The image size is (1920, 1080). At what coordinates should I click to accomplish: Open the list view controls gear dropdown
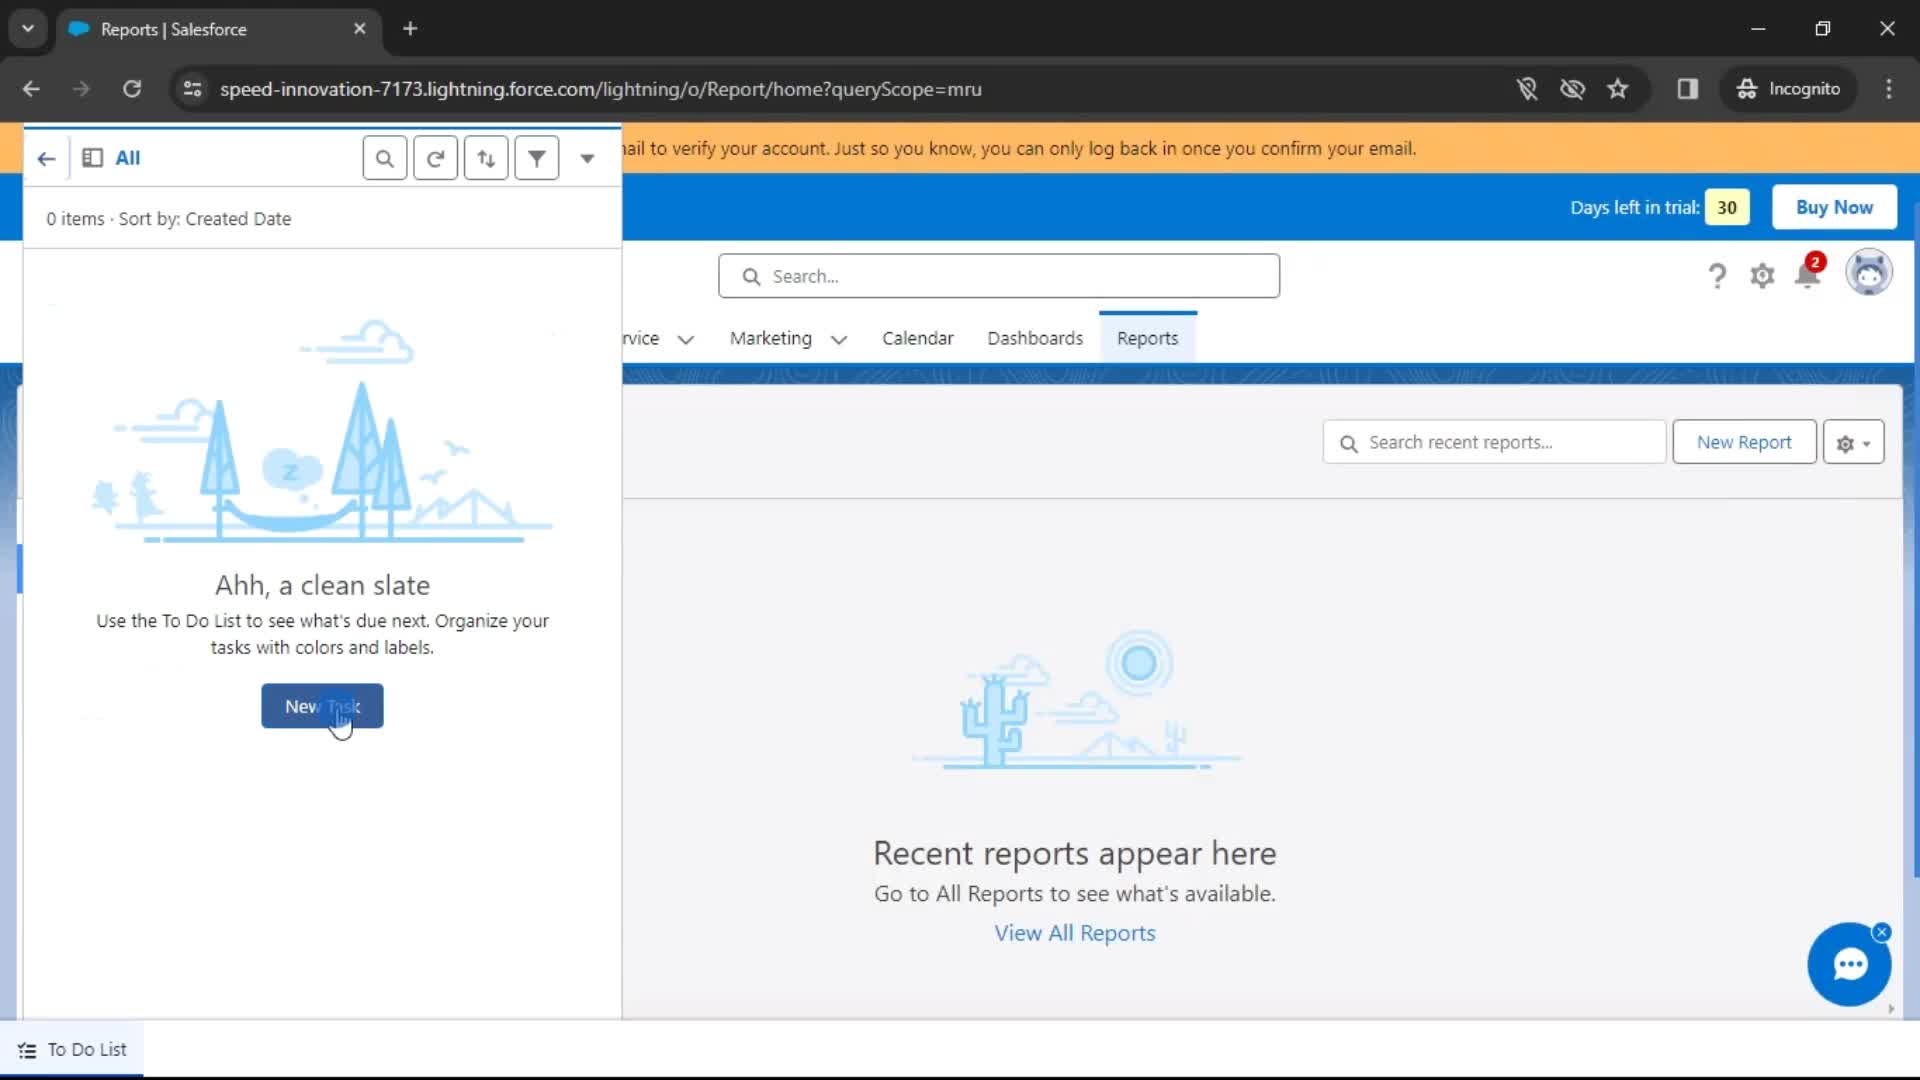pos(1853,442)
